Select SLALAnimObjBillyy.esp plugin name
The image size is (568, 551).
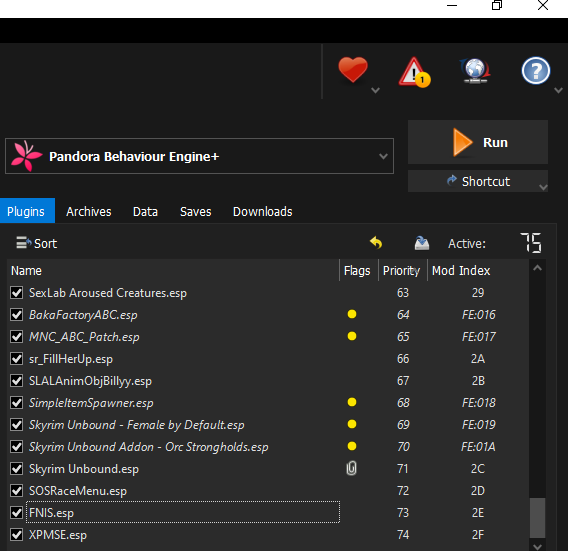(x=90, y=381)
